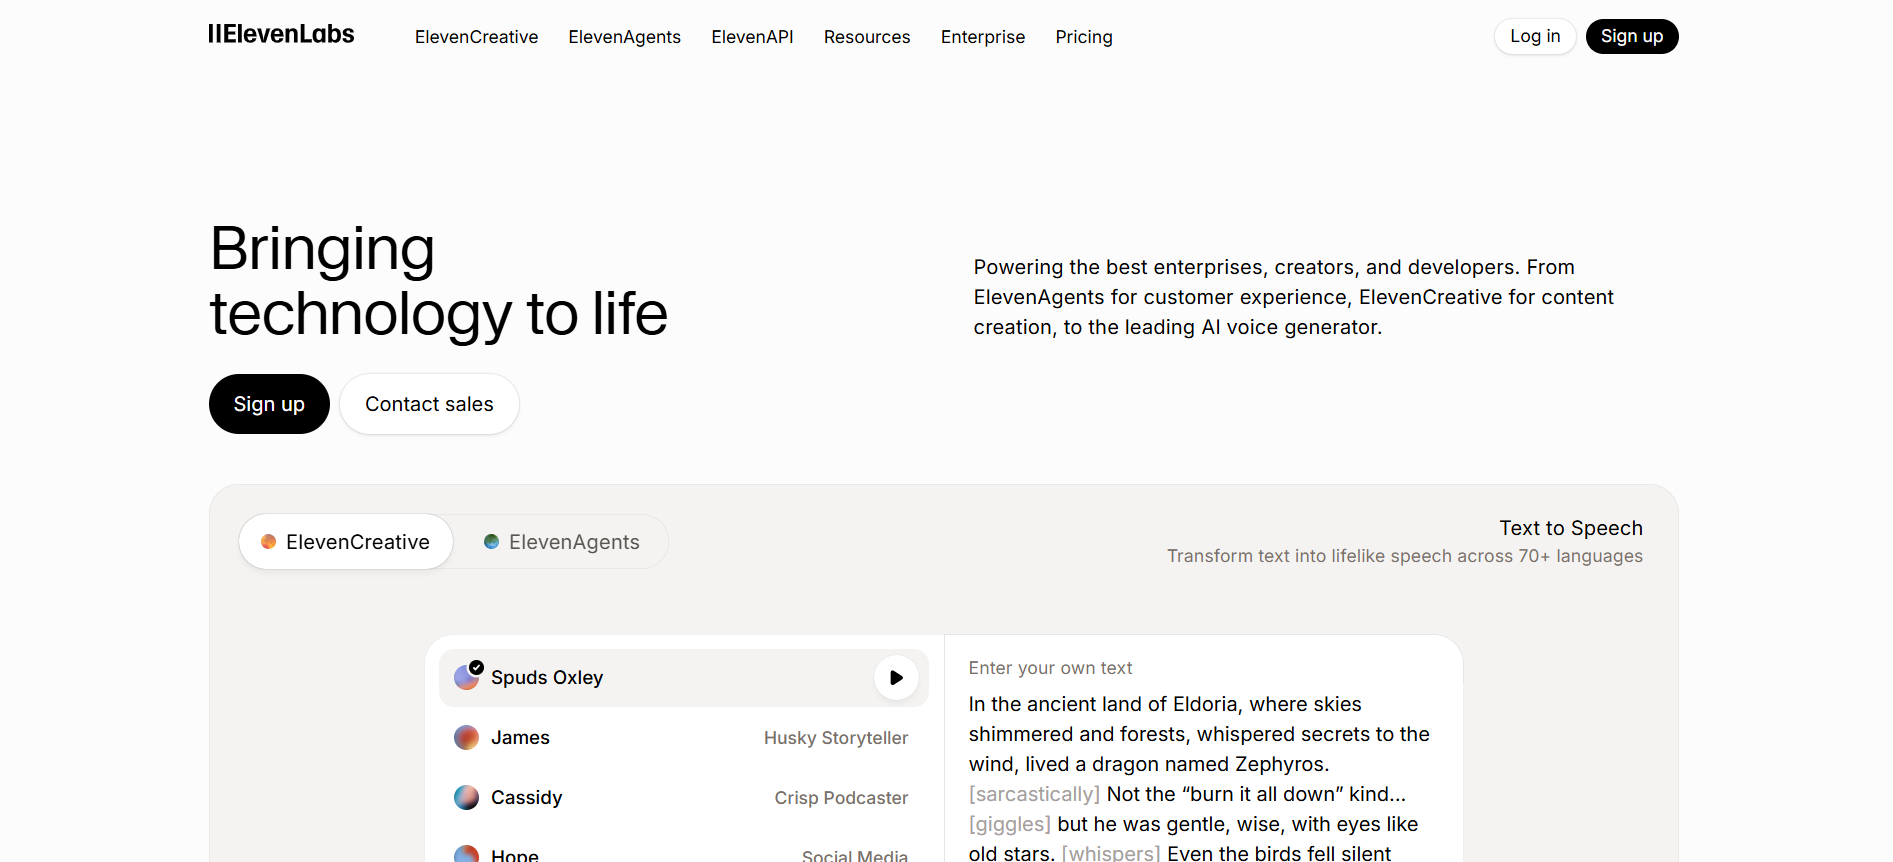Expand the ElevenAgents navigation menu
Screen dimensions: 1893x862
click(624, 37)
